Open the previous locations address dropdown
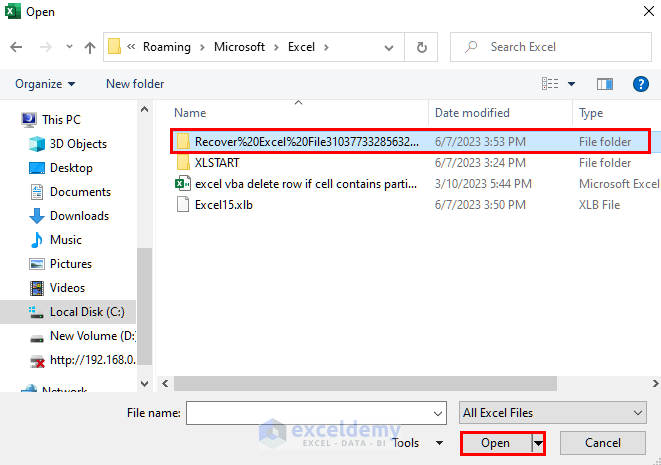 pyautogui.click(x=389, y=48)
